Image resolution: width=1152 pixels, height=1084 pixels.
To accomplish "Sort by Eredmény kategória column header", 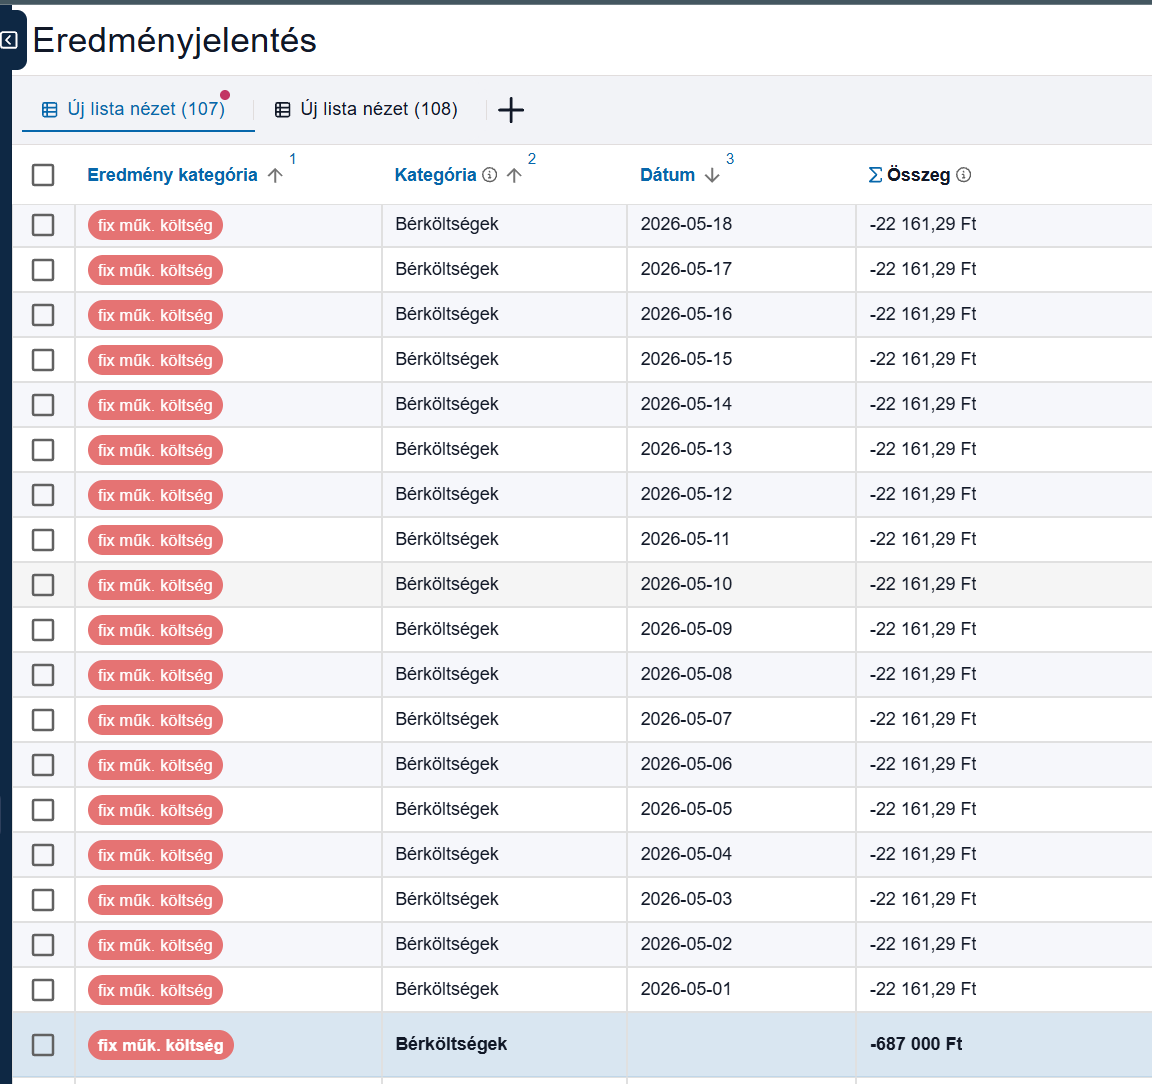I will point(172,175).
